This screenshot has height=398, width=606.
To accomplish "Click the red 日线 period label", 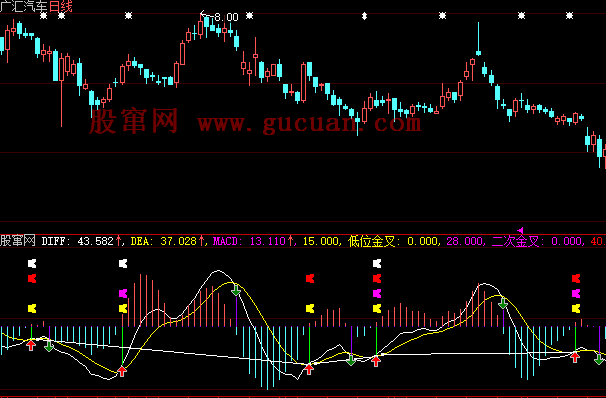I will 61,6.
